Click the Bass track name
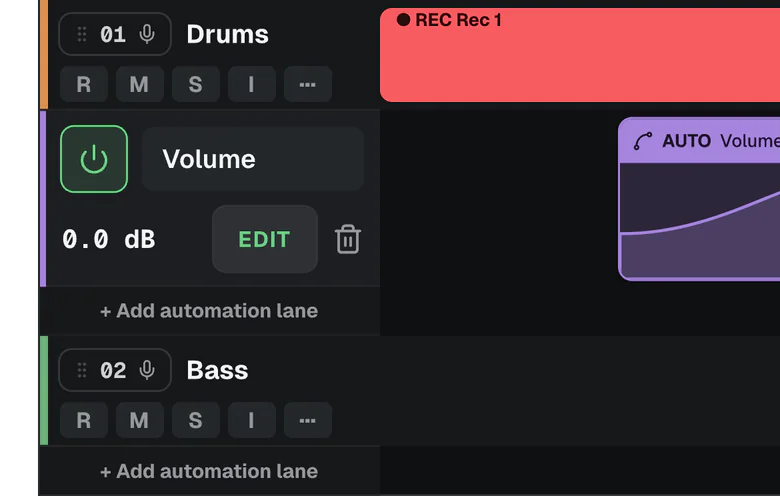The height and width of the screenshot is (496, 780). pyautogui.click(x=217, y=370)
